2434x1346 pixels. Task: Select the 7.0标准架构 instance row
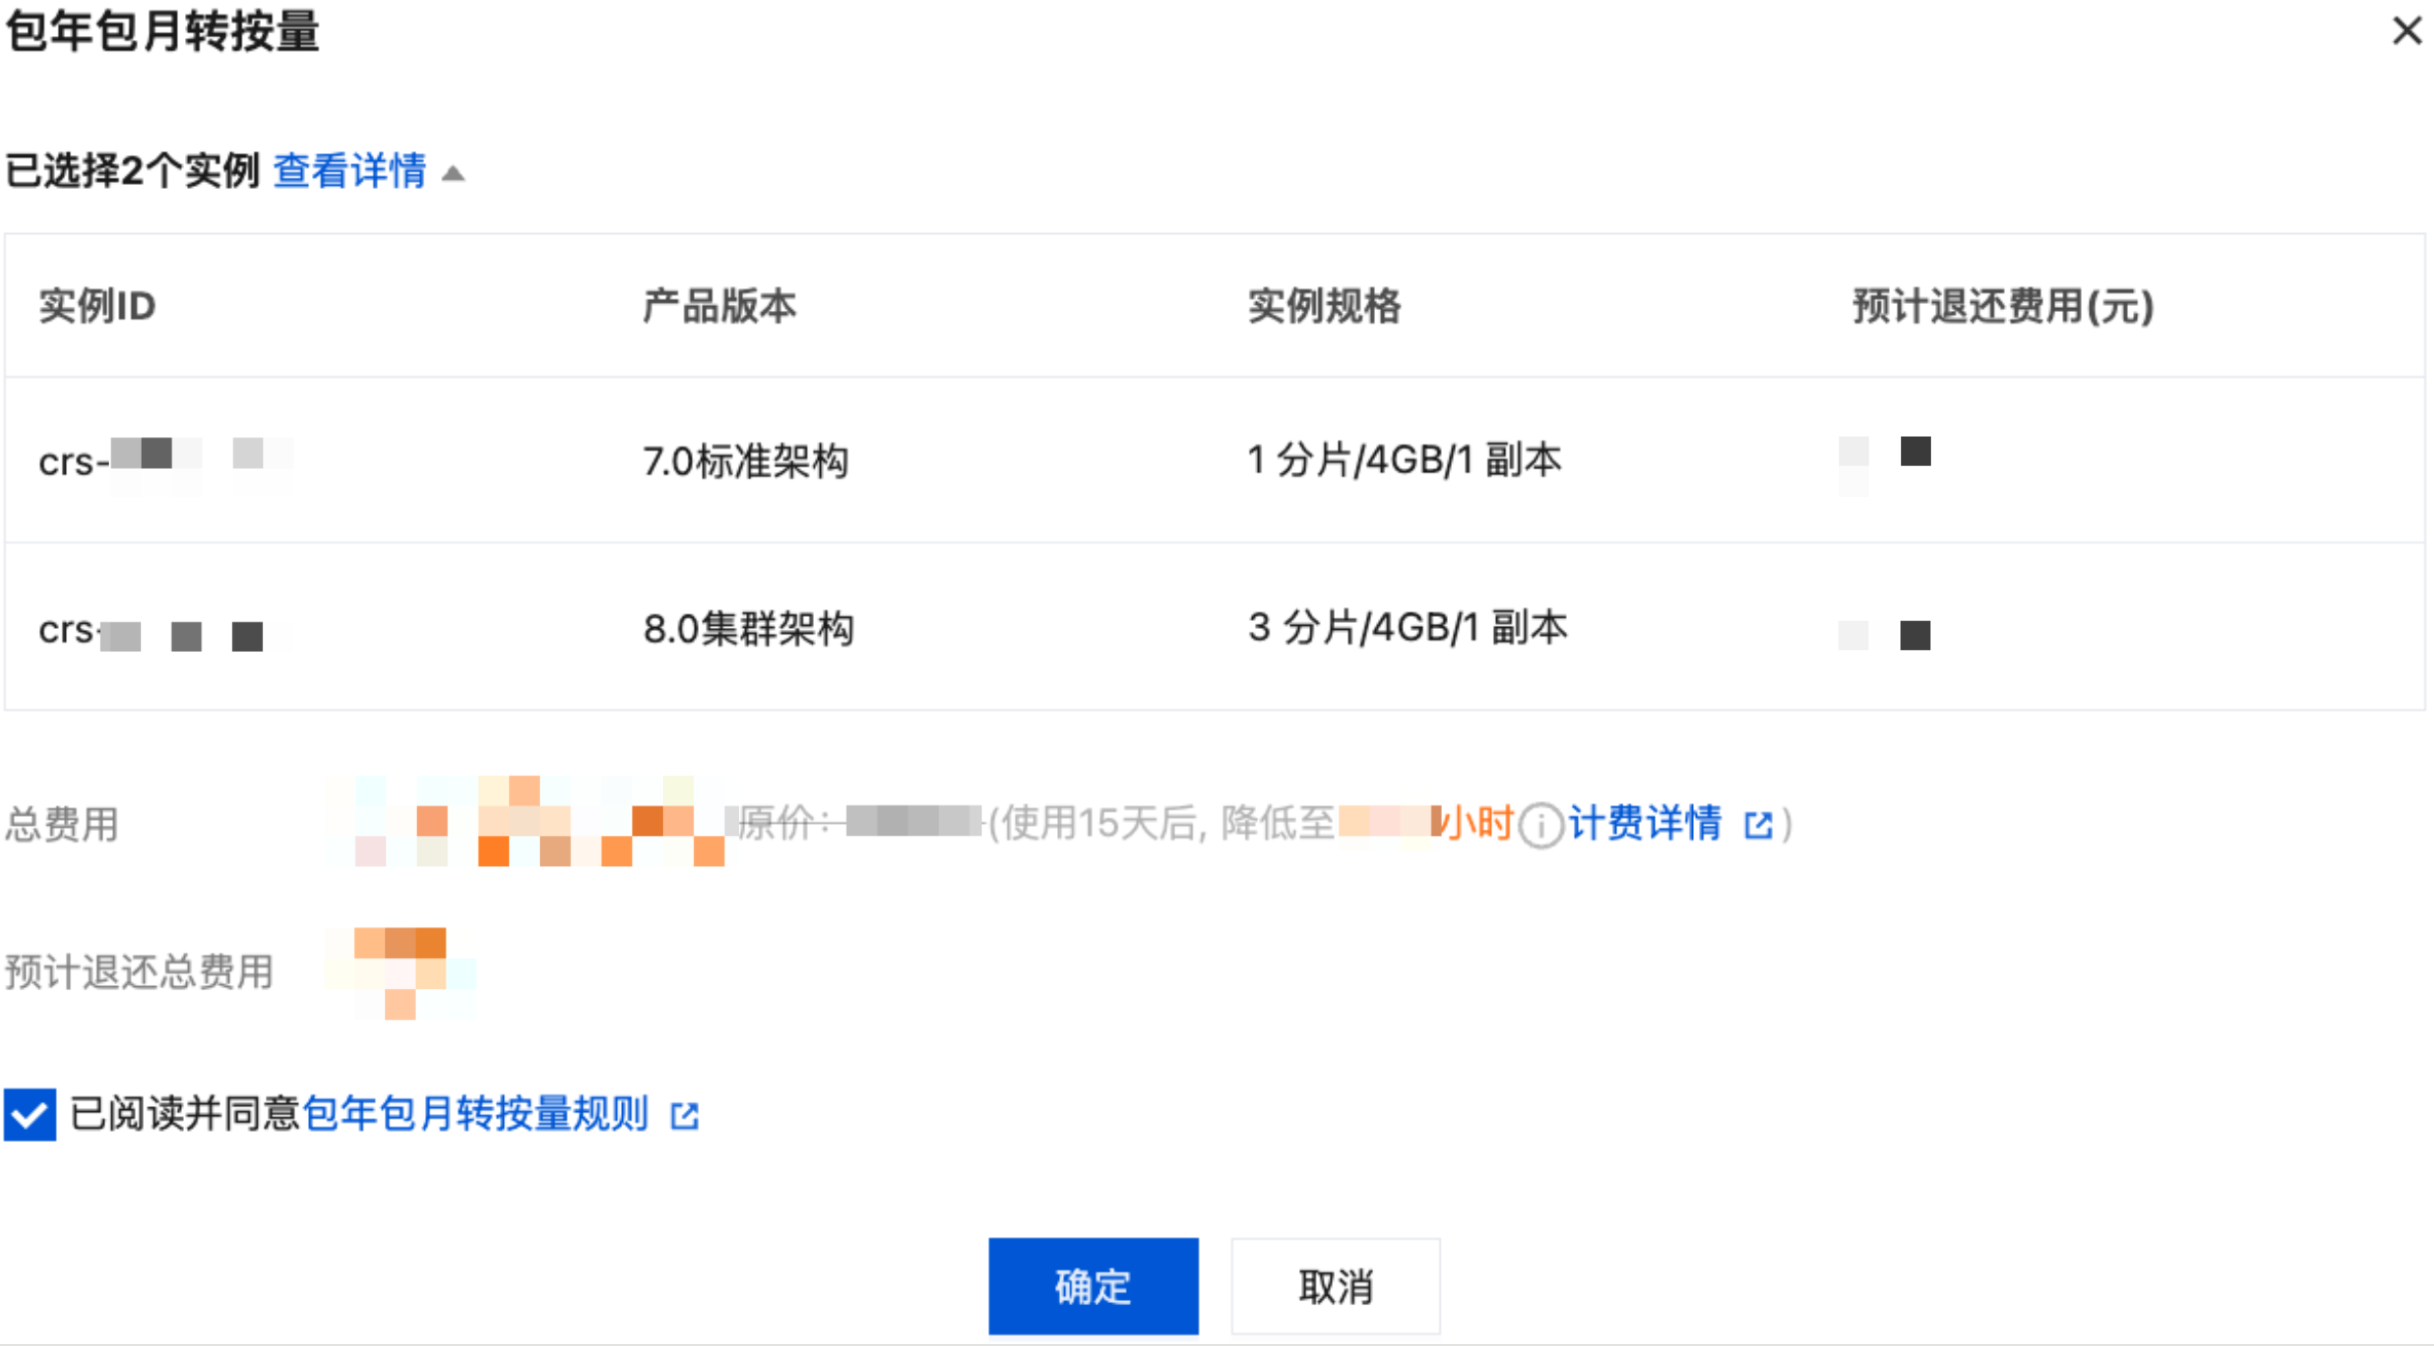click(x=745, y=461)
